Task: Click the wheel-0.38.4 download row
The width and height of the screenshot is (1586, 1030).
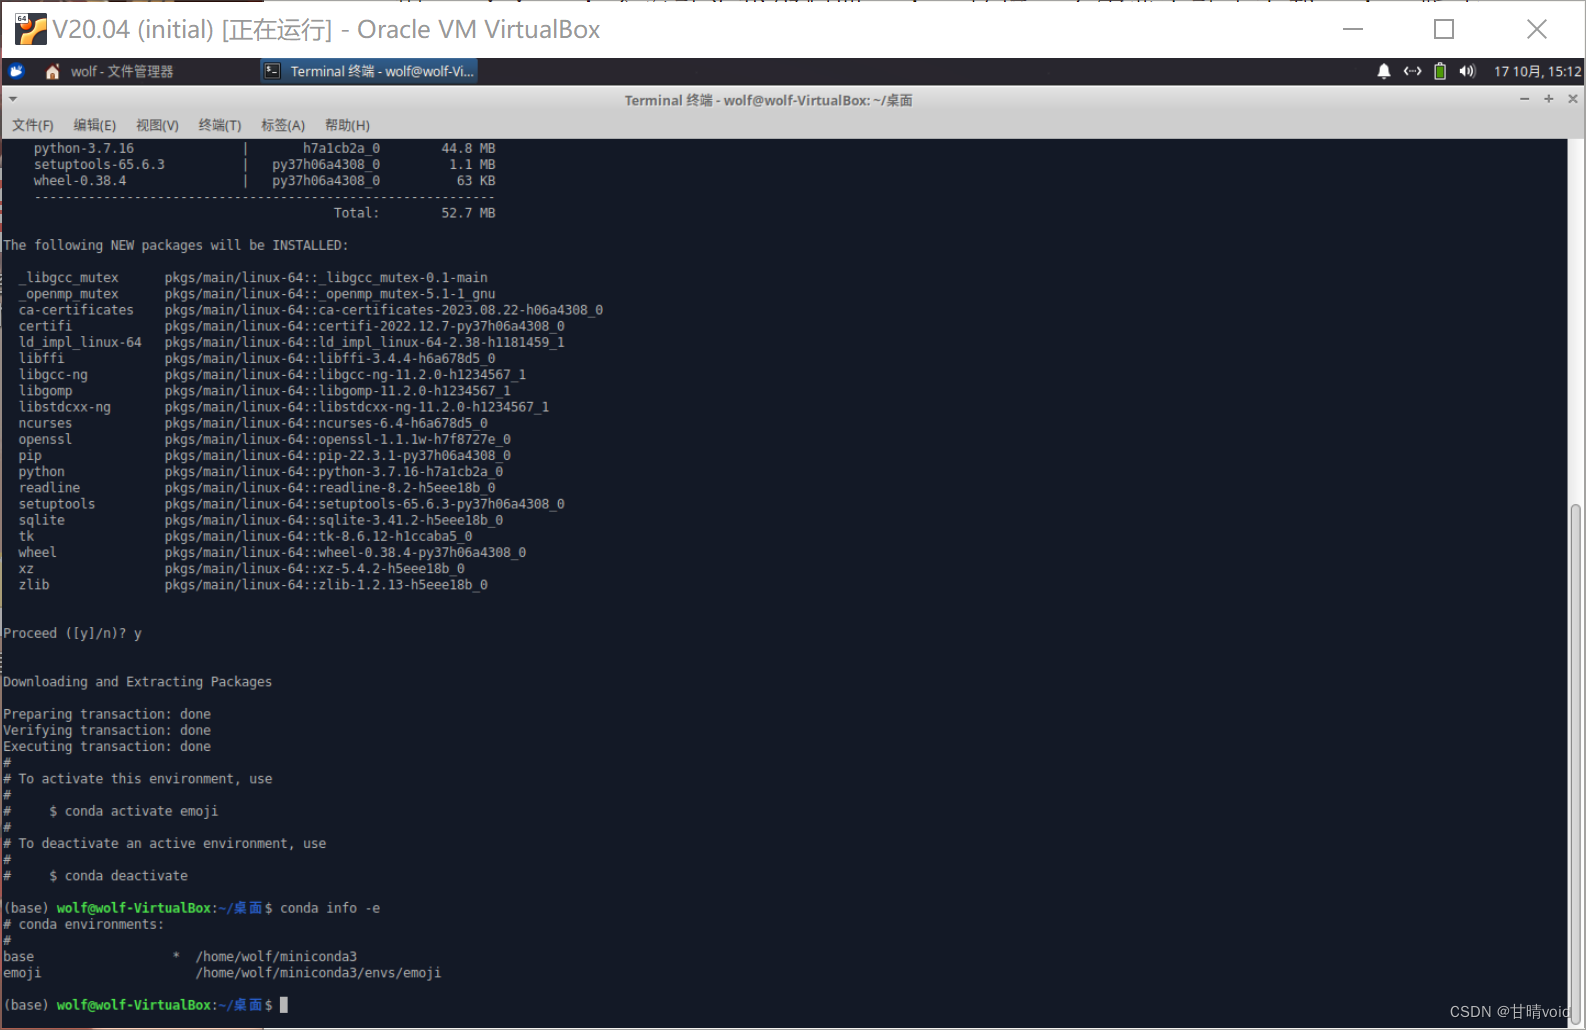Action: coord(264,181)
